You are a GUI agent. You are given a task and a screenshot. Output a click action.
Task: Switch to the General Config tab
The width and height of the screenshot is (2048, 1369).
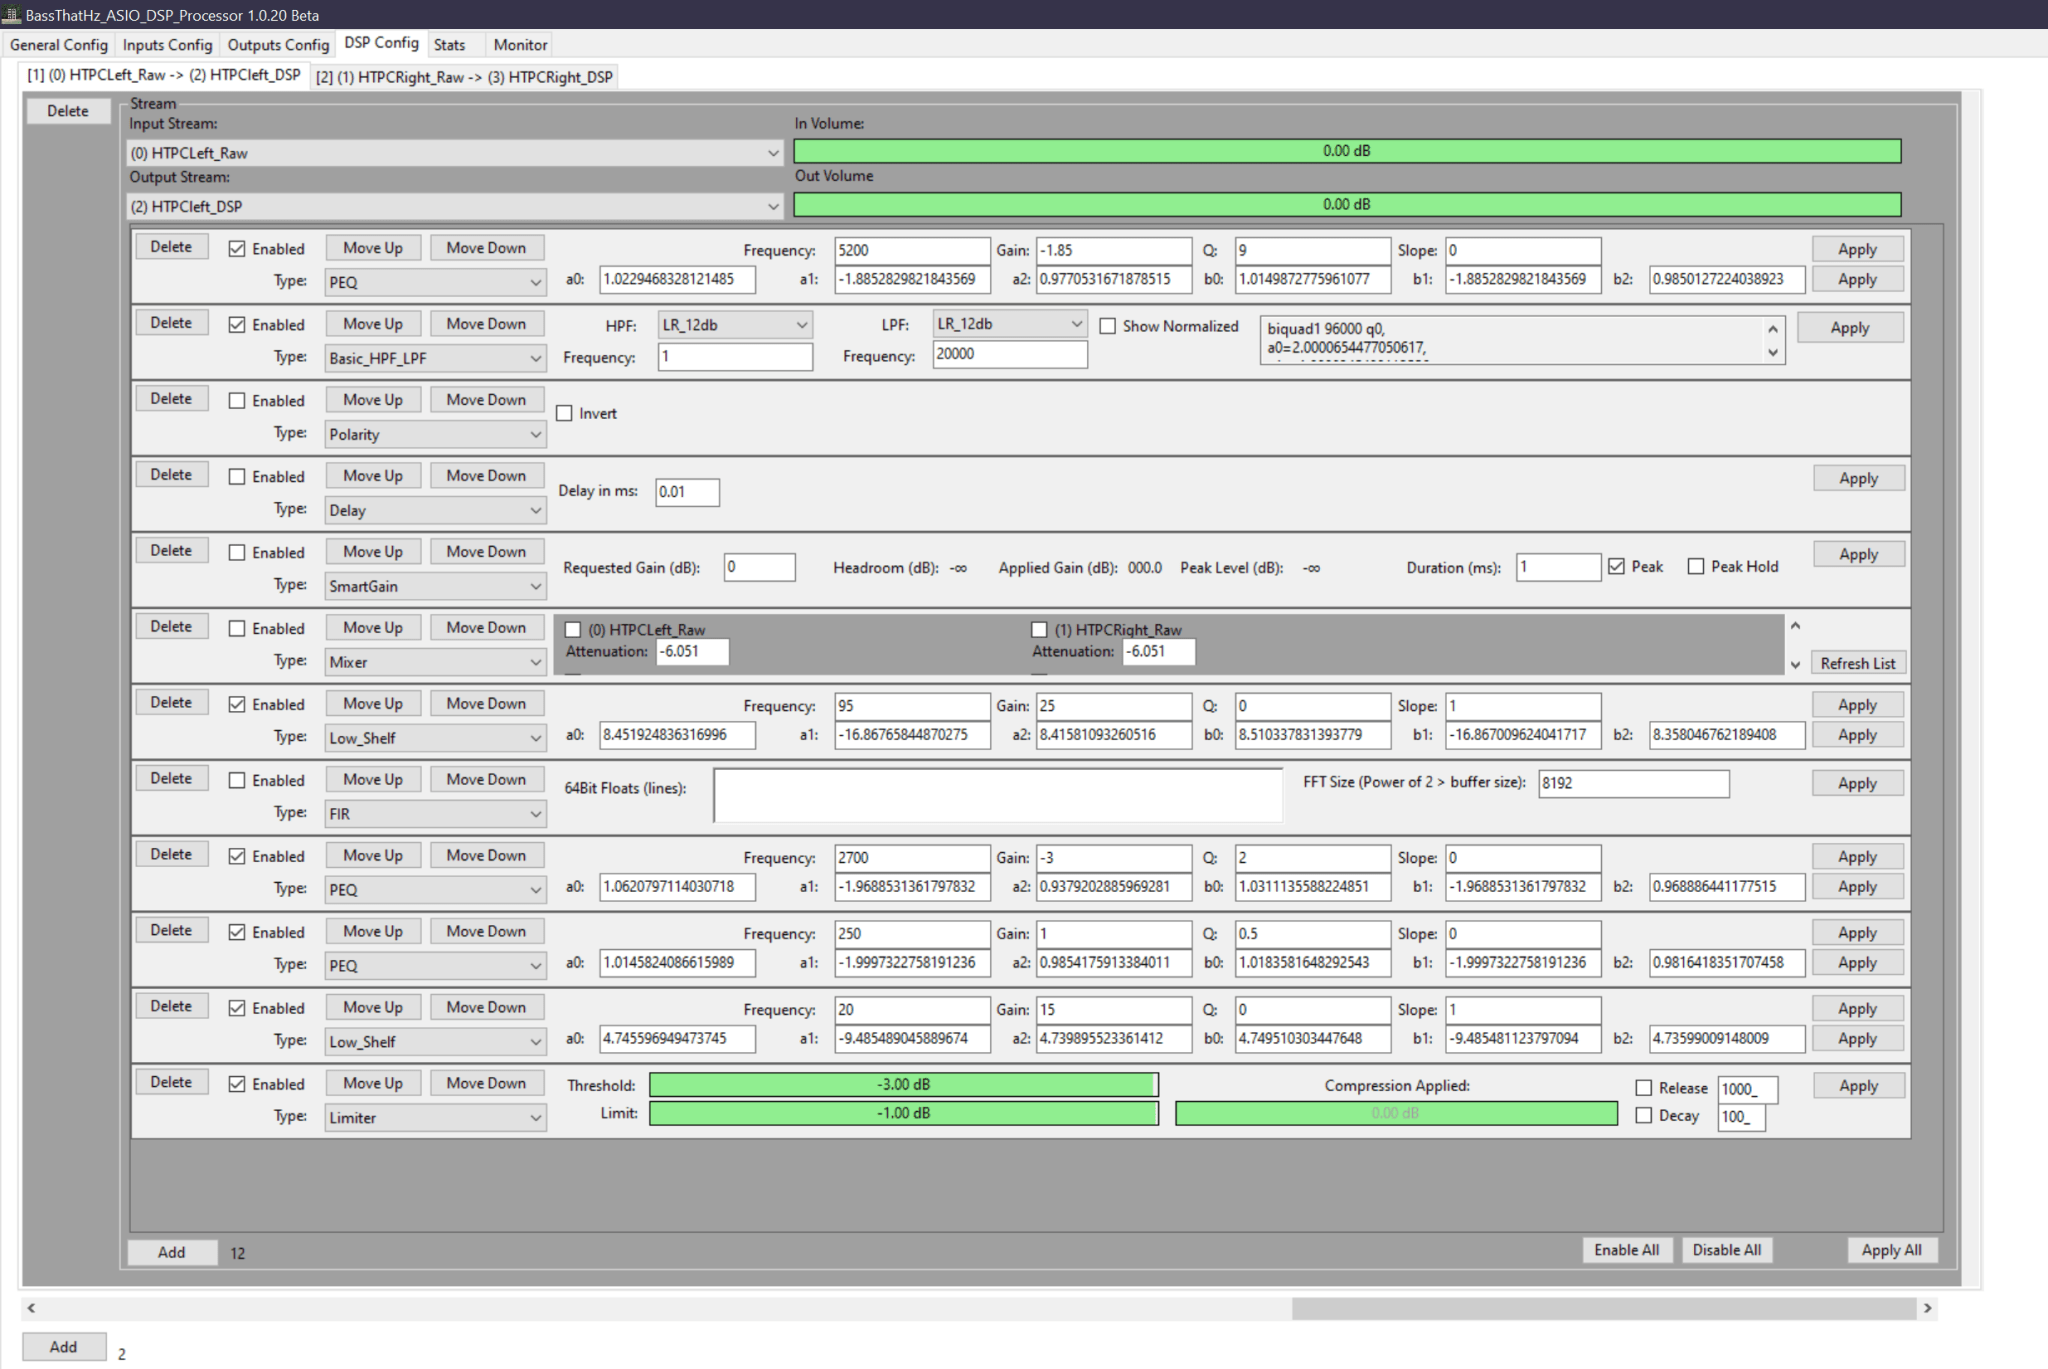pos(59,45)
